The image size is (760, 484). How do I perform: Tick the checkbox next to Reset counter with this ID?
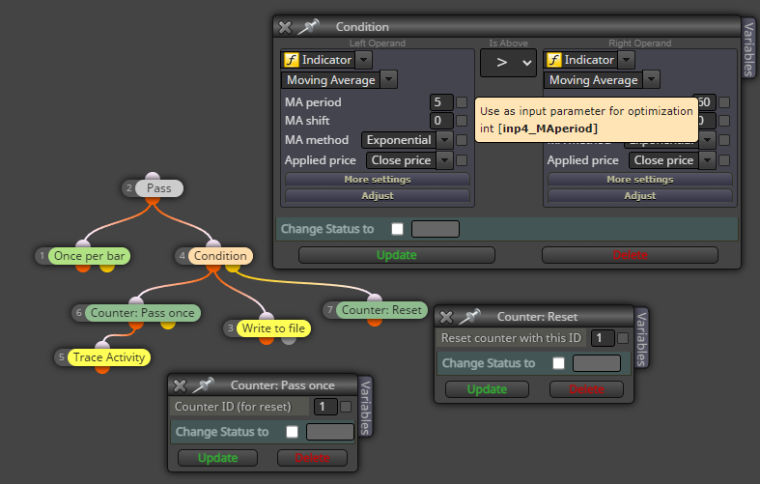pos(623,338)
